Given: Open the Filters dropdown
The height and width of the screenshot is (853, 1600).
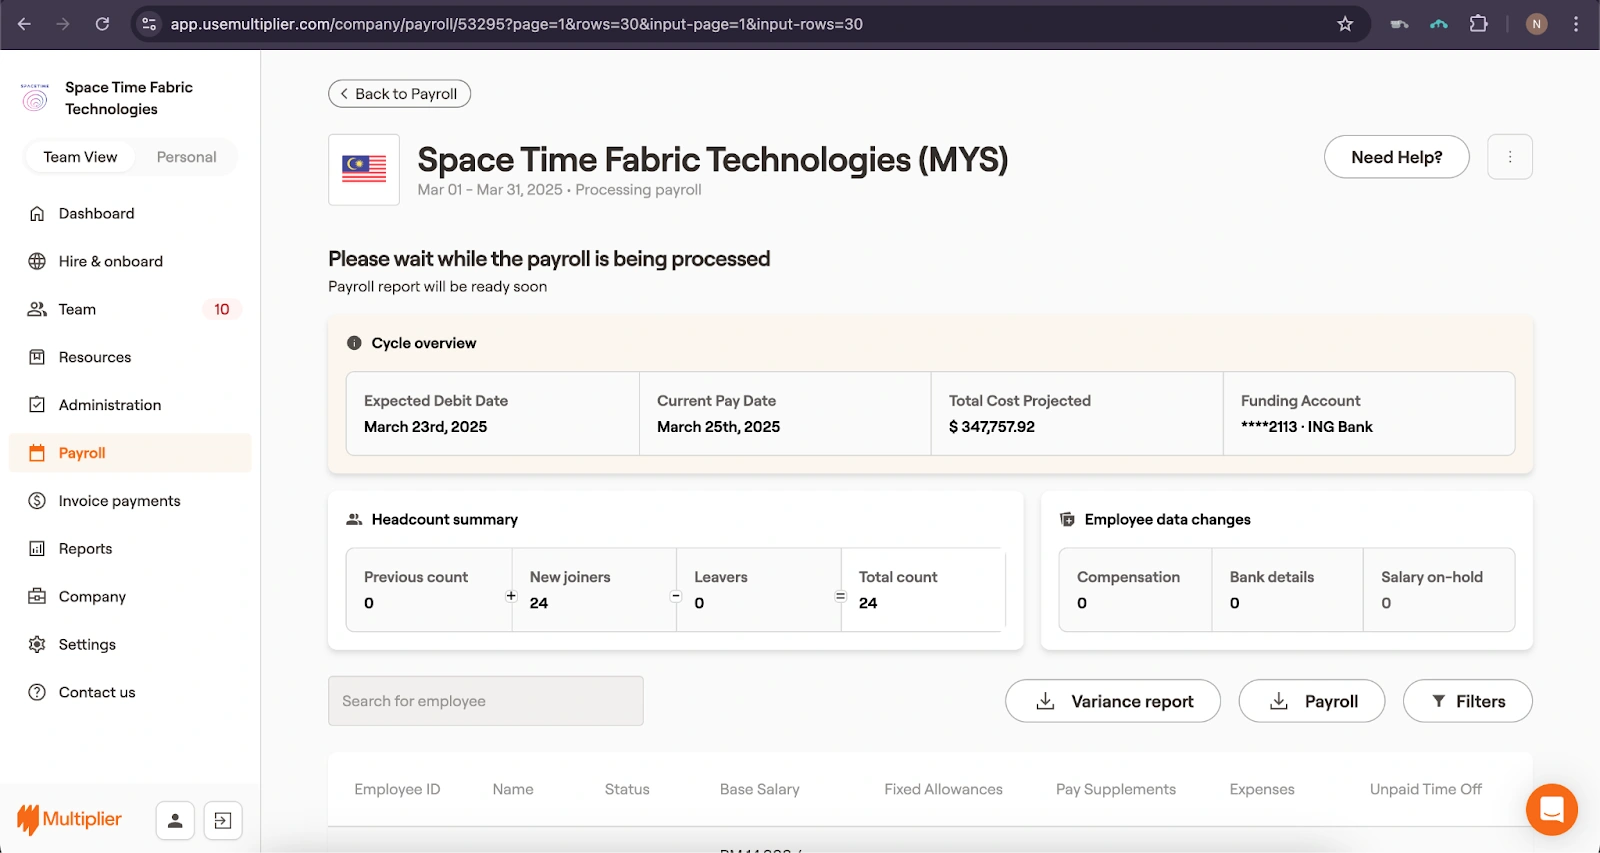Looking at the screenshot, I should pos(1468,701).
